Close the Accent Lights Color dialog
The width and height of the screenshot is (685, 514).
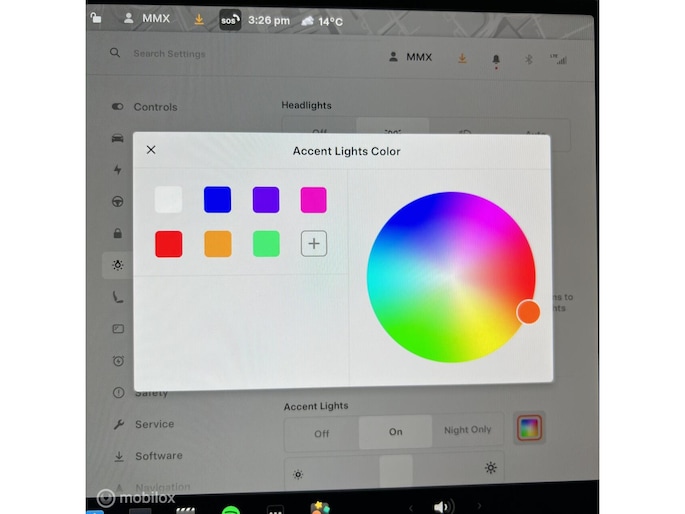point(151,150)
